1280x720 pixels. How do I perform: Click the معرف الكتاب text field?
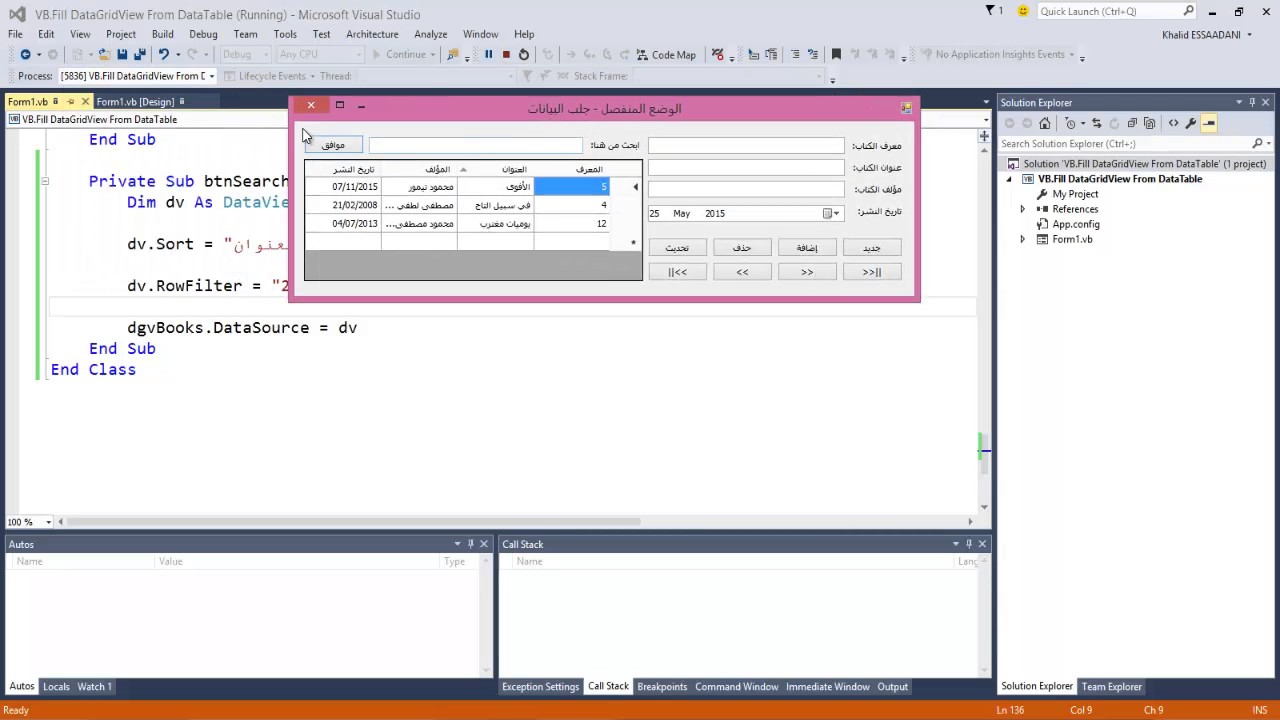pyautogui.click(x=746, y=145)
